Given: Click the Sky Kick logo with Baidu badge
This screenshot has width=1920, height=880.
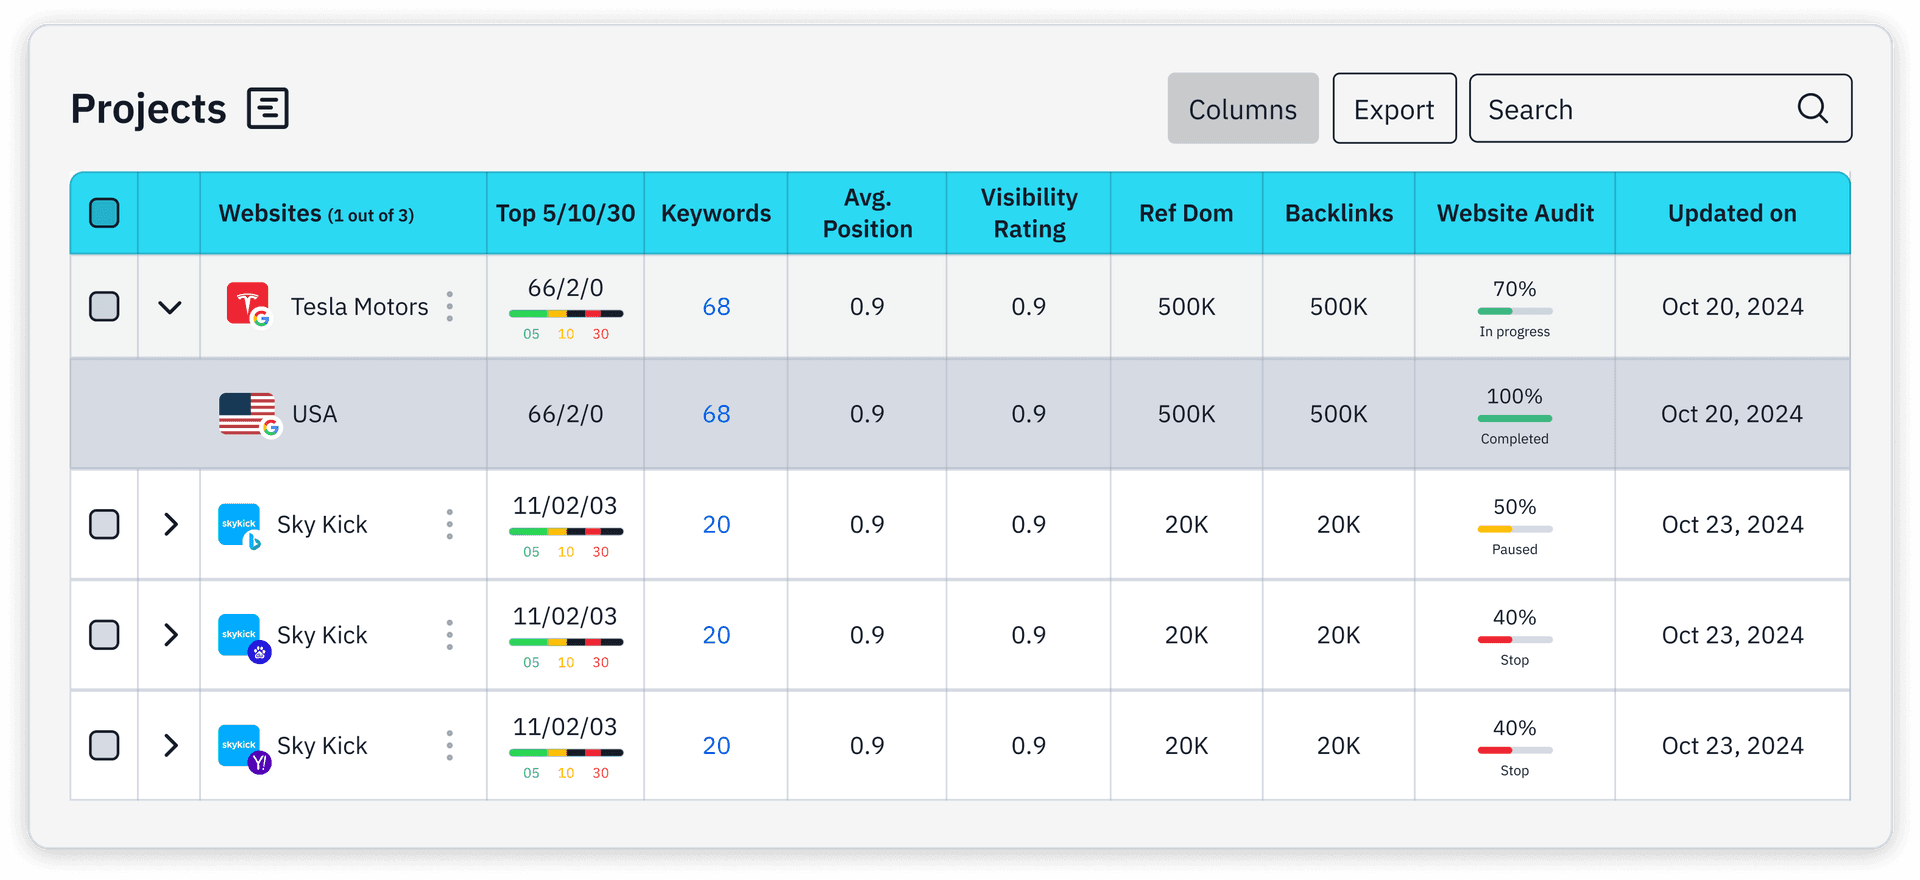Looking at the screenshot, I should (x=241, y=636).
